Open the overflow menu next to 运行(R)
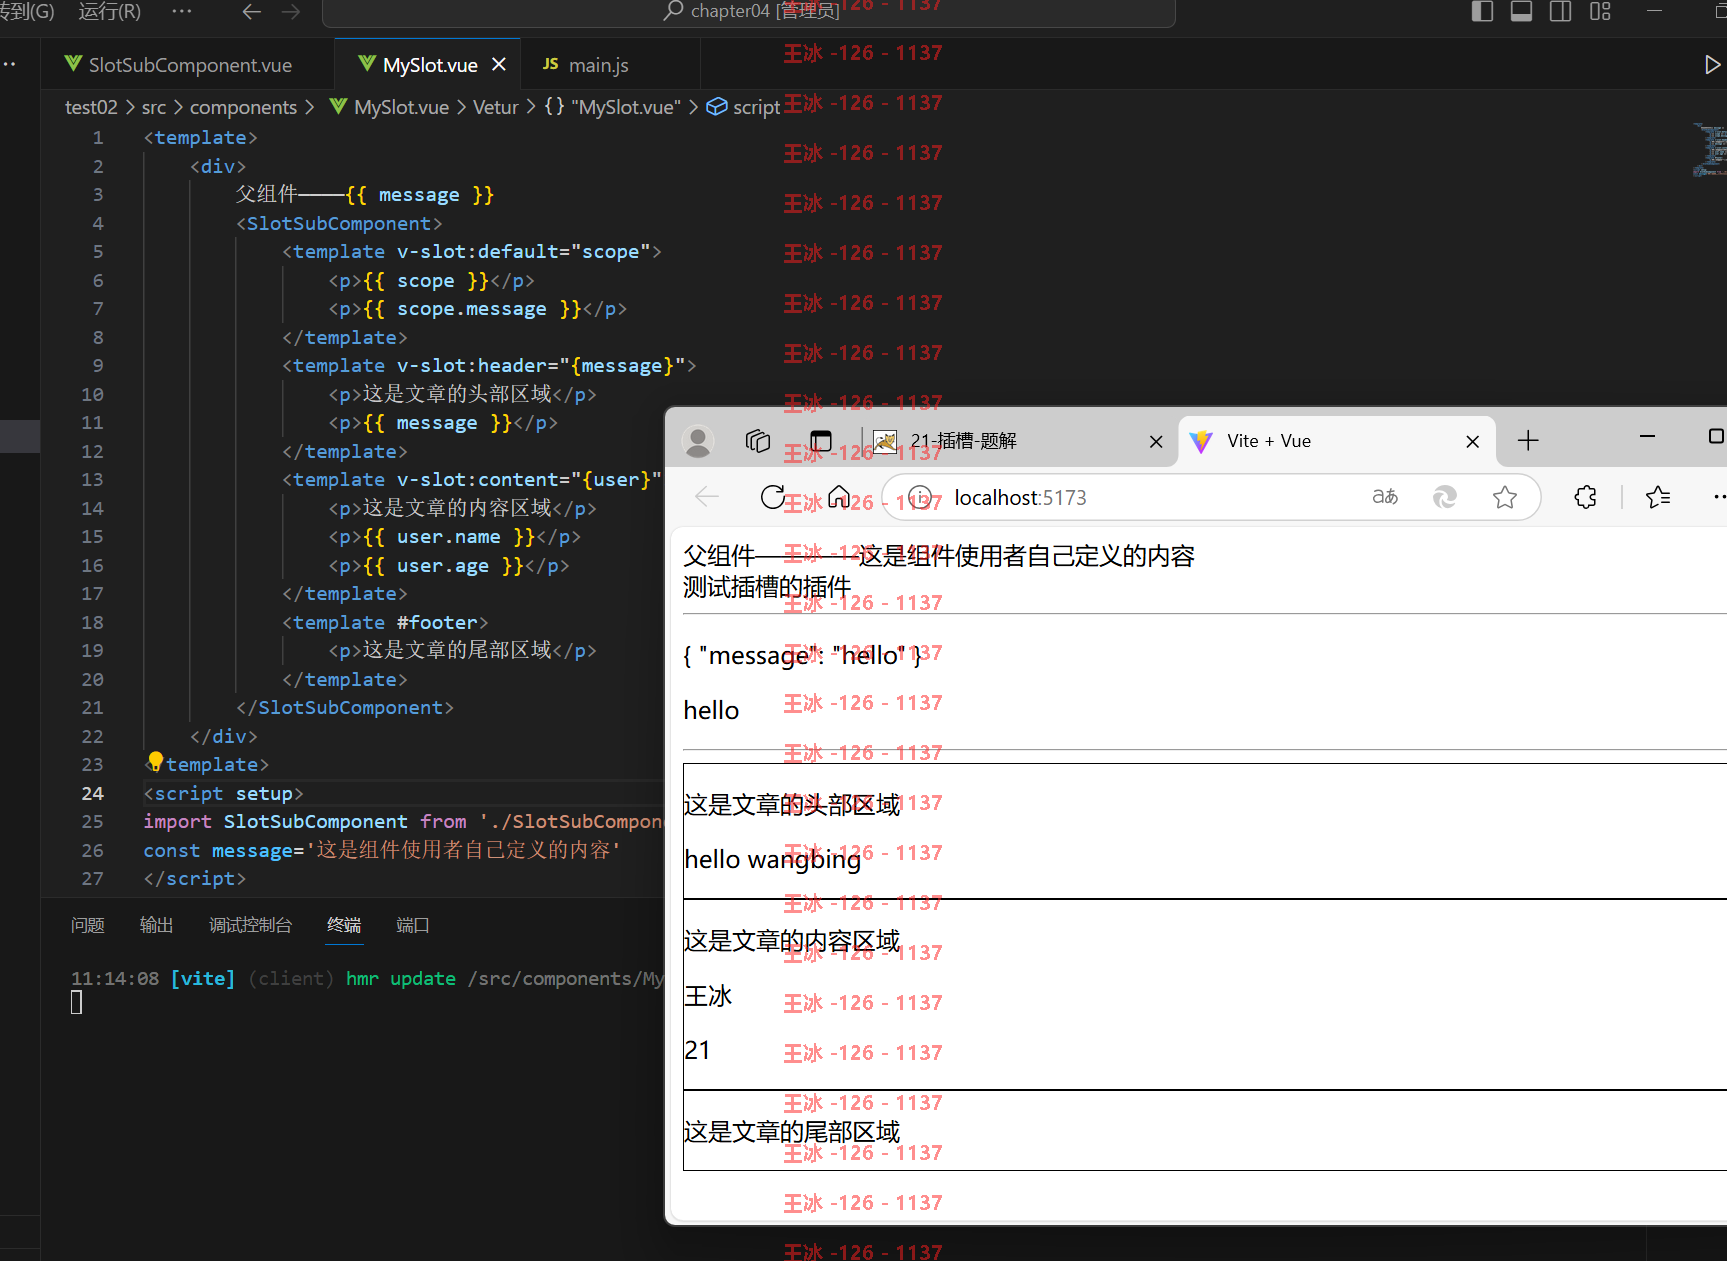The height and width of the screenshot is (1261, 1727). tap(181, 12)
